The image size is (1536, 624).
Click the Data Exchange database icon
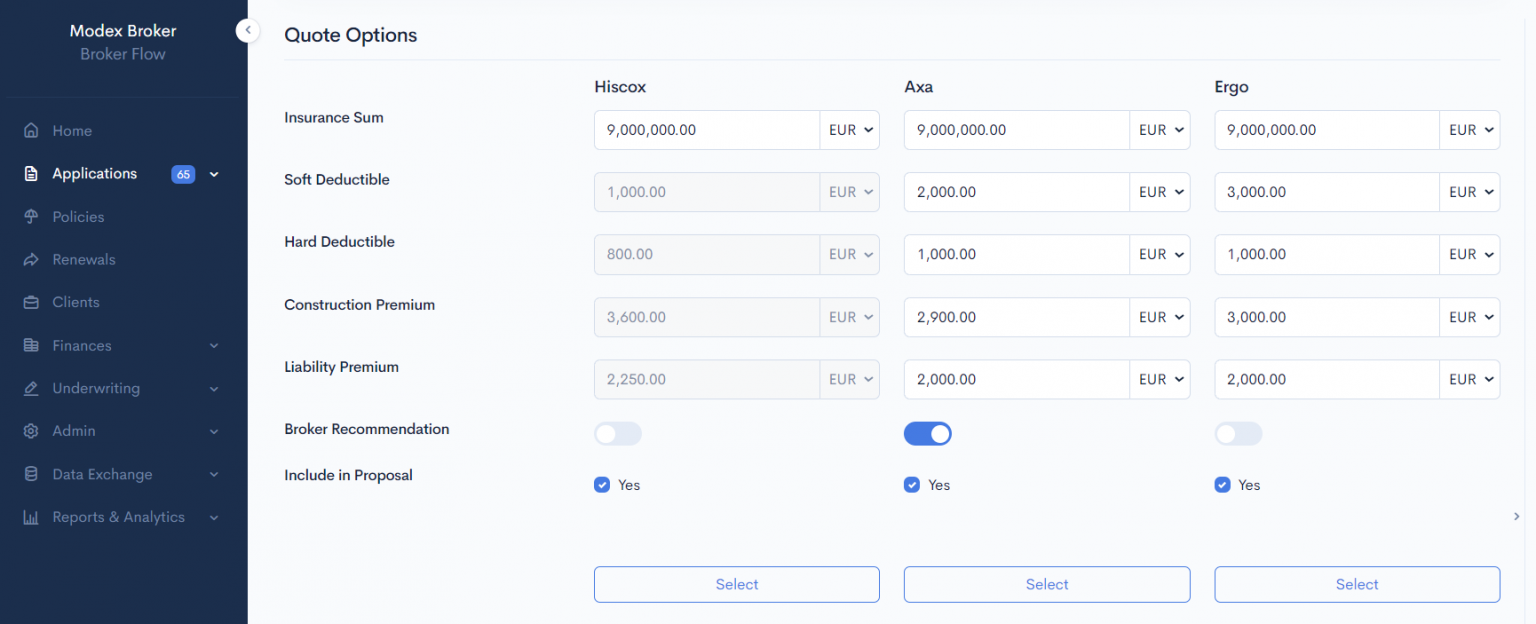click(31, 474)
